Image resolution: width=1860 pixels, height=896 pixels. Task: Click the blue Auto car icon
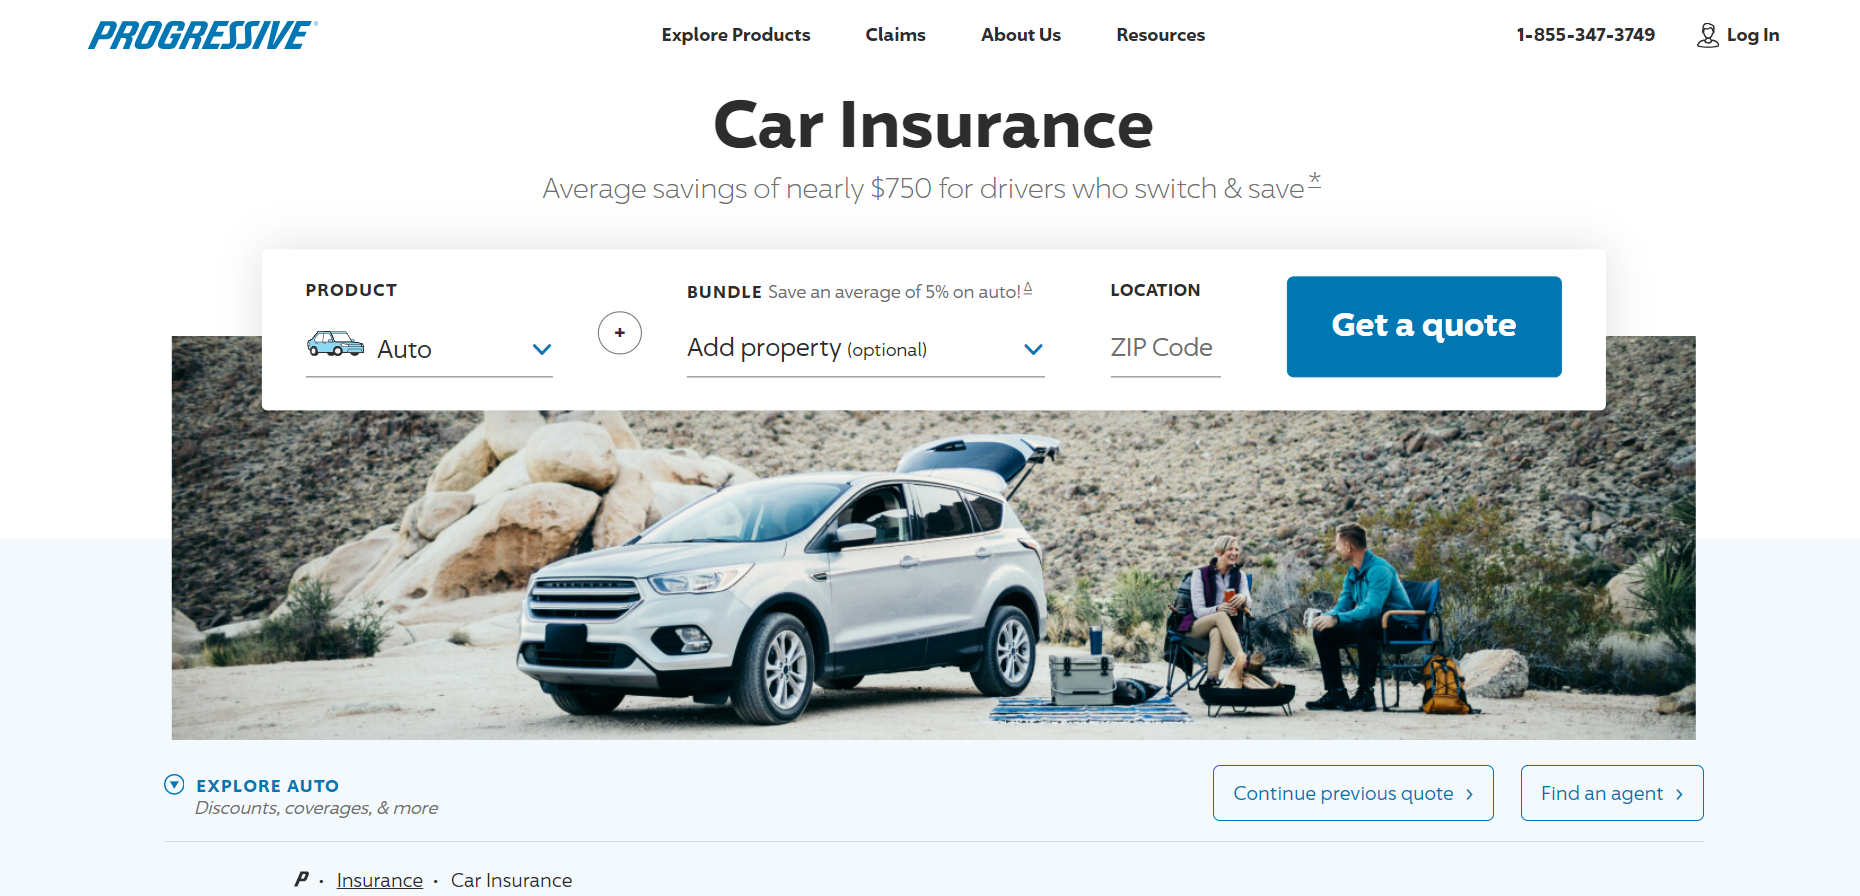click(x=336, y=344)
